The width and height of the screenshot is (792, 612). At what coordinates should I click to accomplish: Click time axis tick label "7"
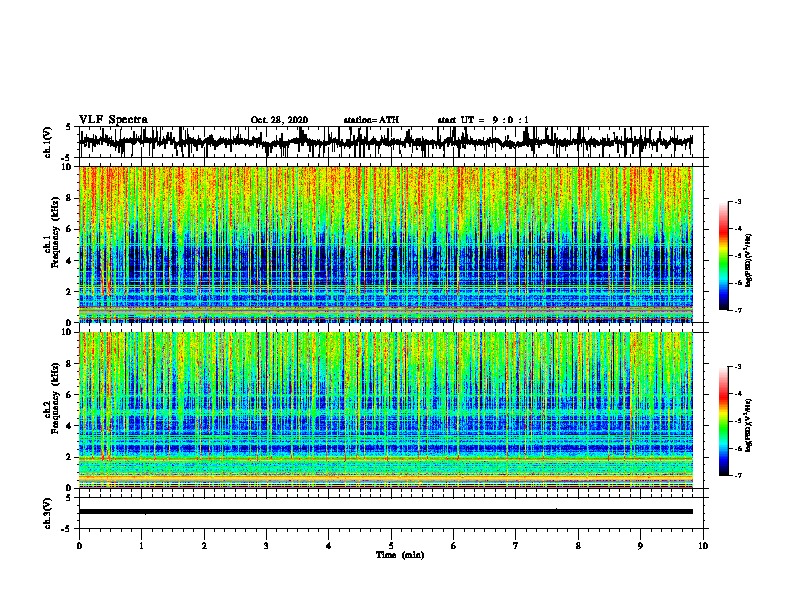tap(516, 546)
